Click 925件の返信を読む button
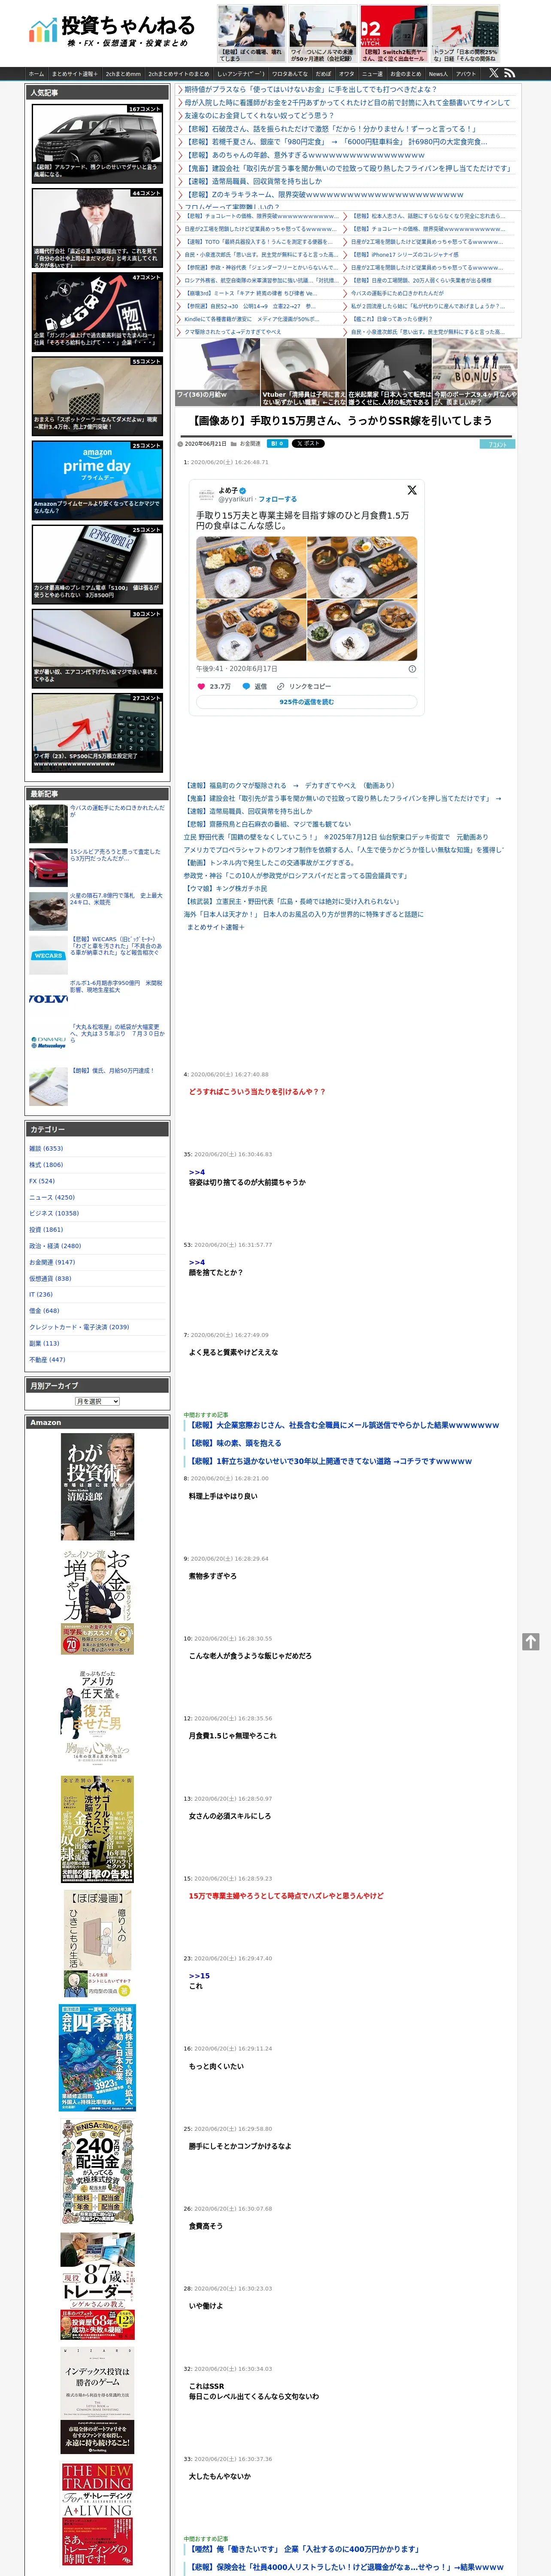Screen dimensions: 551x2576 [x=306, y=702]
